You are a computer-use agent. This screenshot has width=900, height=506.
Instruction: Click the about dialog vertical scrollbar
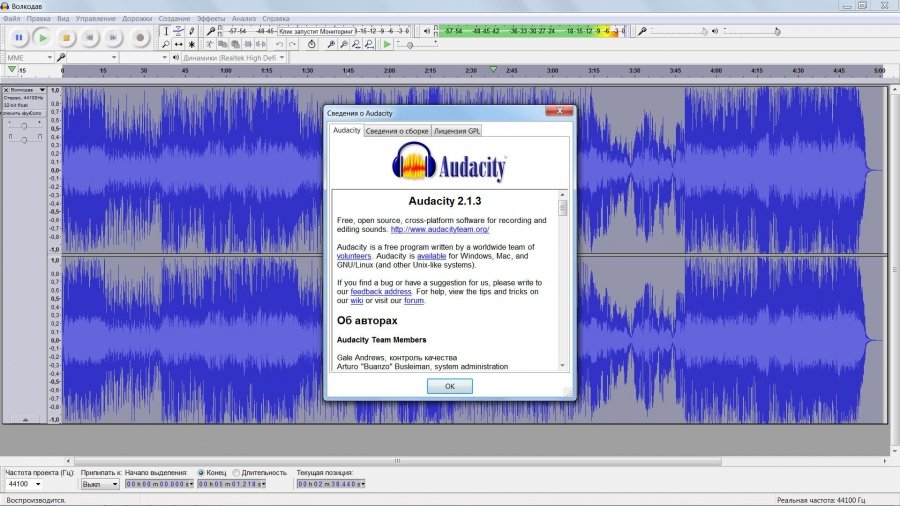563,280
